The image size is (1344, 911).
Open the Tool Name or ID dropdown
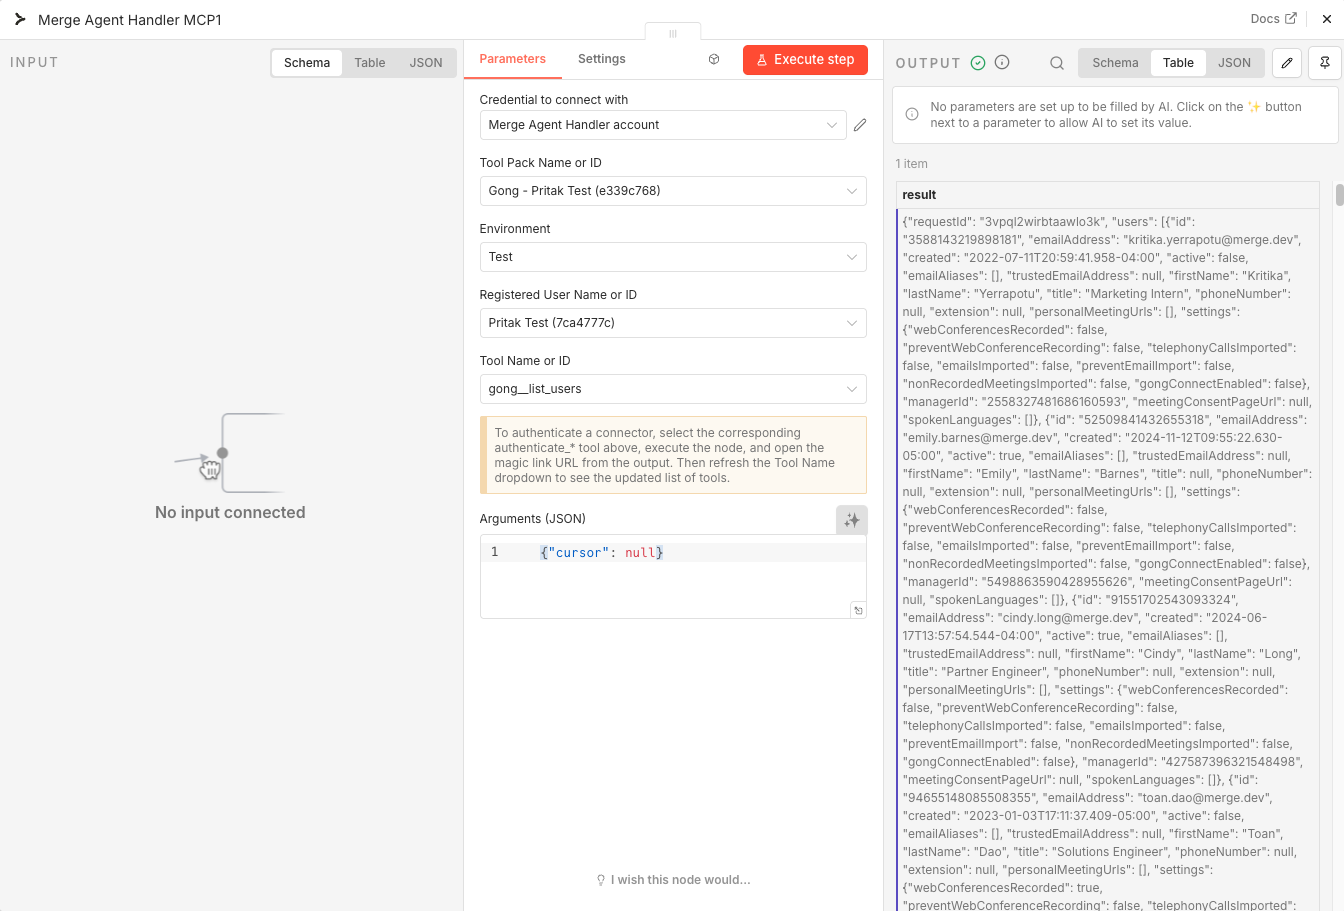coord(673,389)
